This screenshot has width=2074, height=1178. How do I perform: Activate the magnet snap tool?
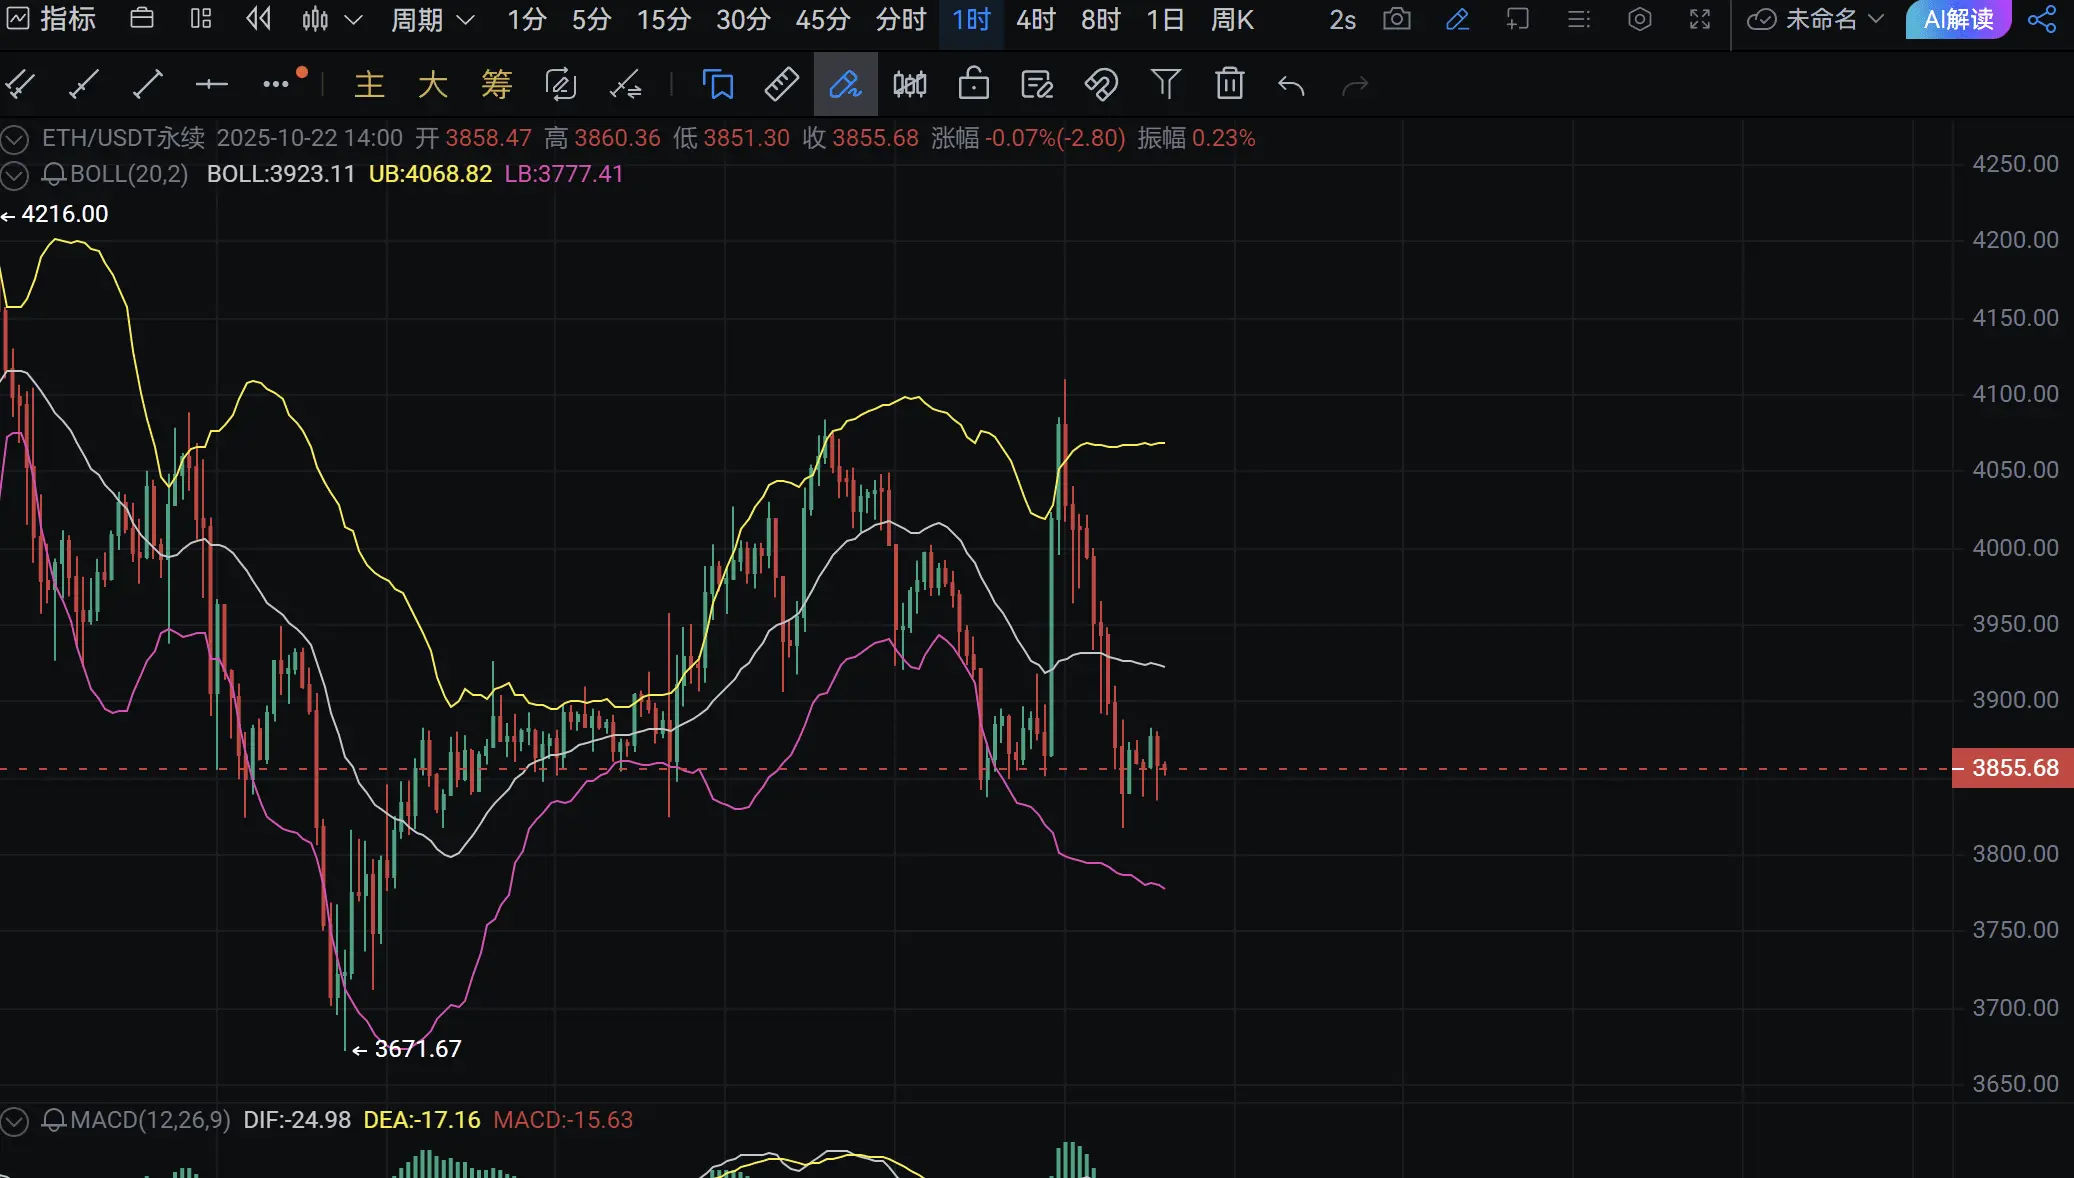tap(1101, 85)
